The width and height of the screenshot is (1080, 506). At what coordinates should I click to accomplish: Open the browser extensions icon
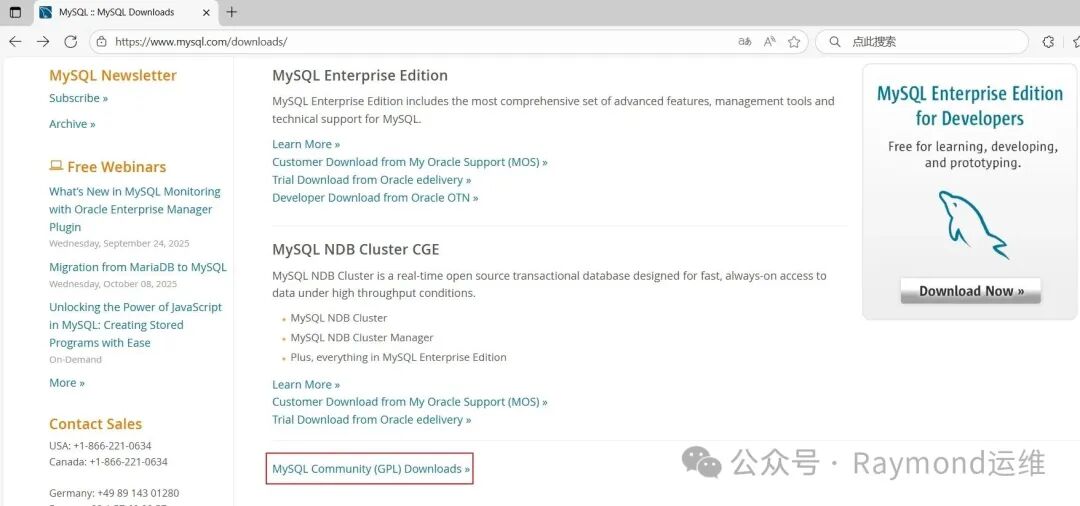[1048, 42]
